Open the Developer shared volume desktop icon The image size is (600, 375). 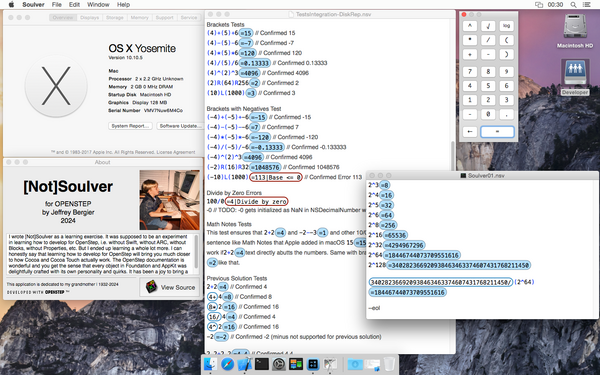pos(575,77)
